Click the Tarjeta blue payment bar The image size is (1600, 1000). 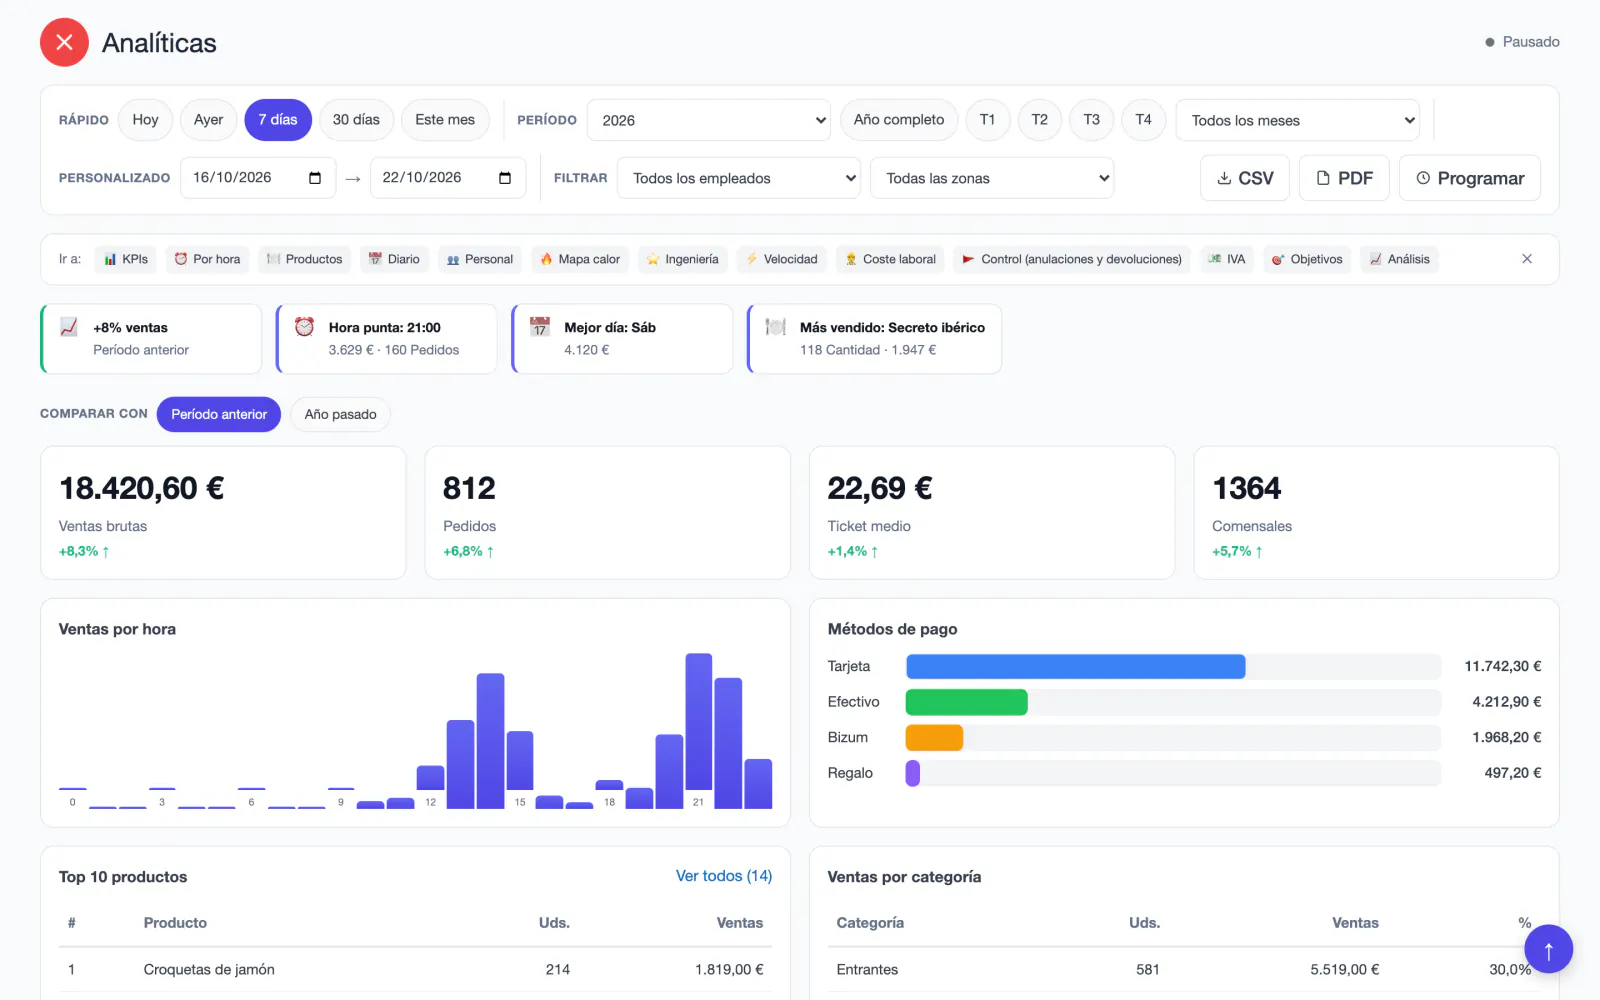point(1075,666)
